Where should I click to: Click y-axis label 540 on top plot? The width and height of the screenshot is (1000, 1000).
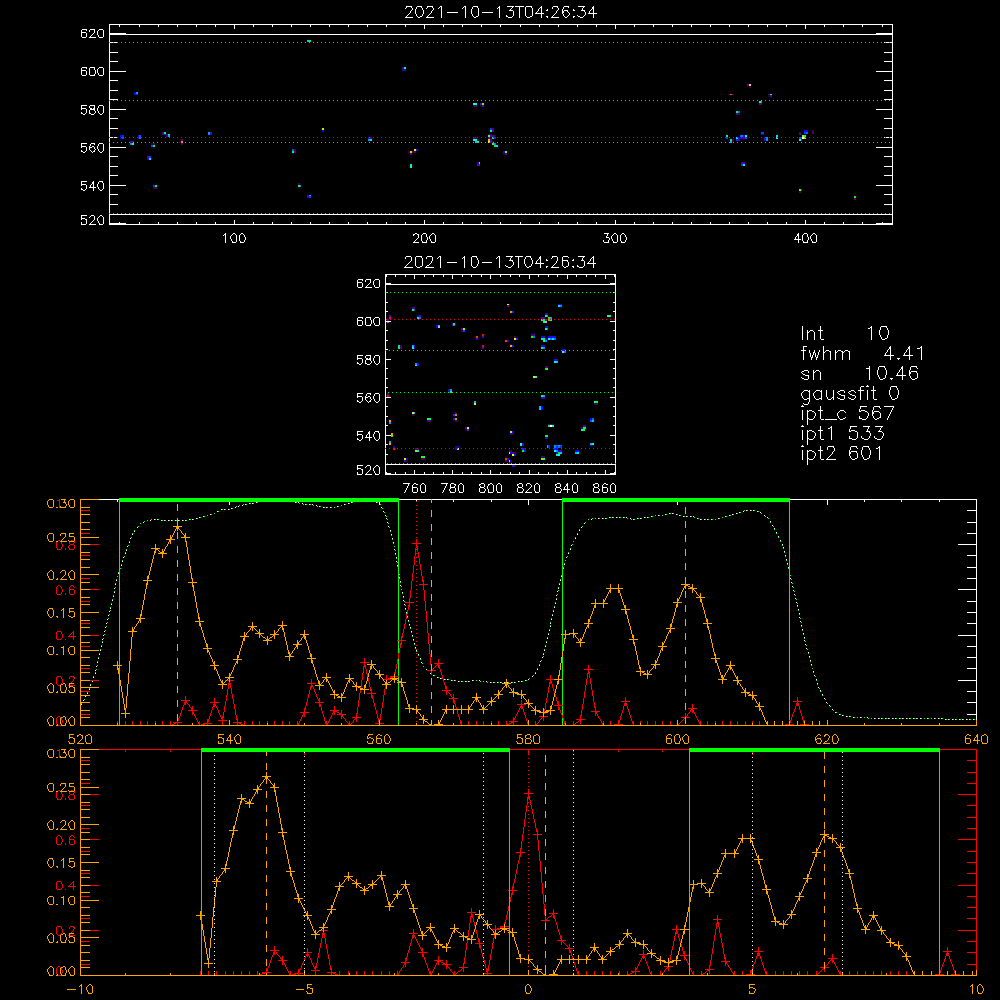tap(92, 186)
